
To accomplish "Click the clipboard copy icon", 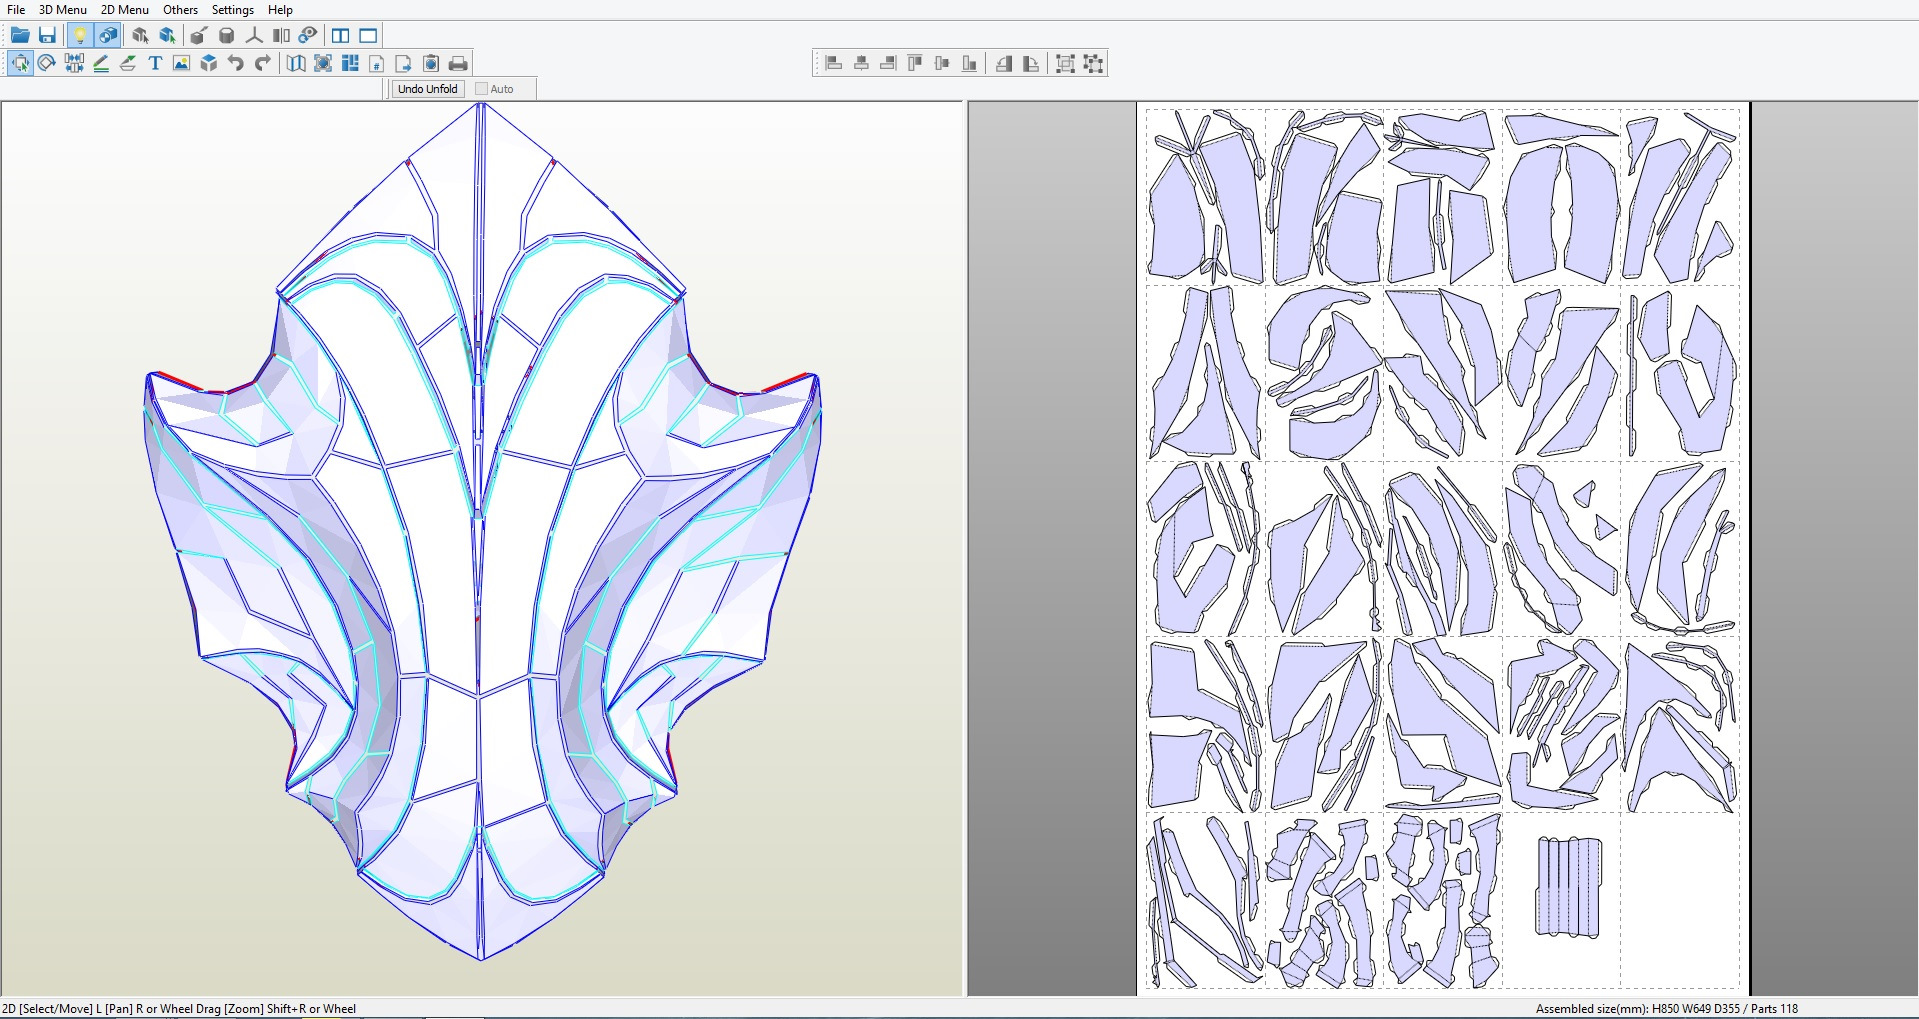I will coord(431,64).
